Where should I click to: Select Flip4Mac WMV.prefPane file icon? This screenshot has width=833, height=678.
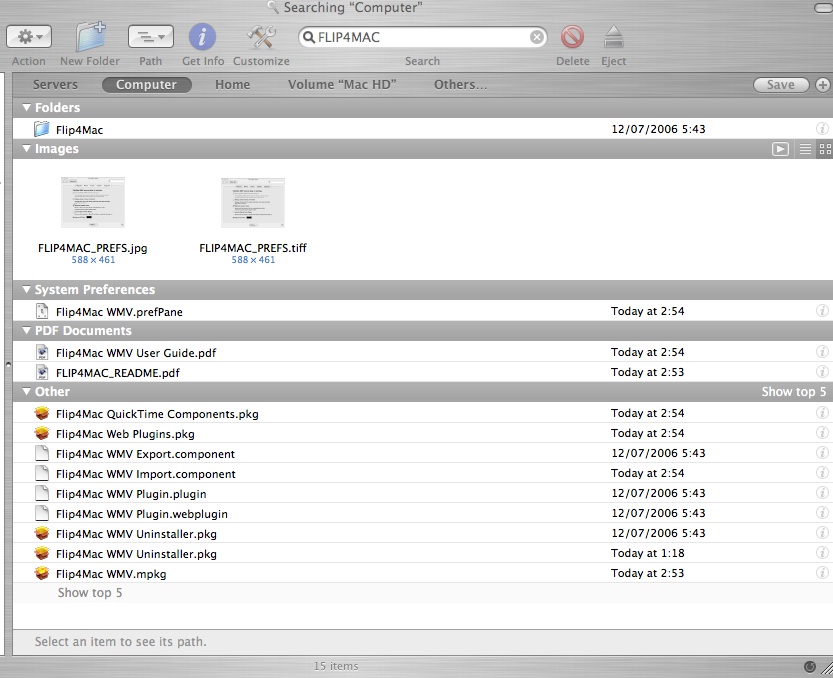point(41,311)
